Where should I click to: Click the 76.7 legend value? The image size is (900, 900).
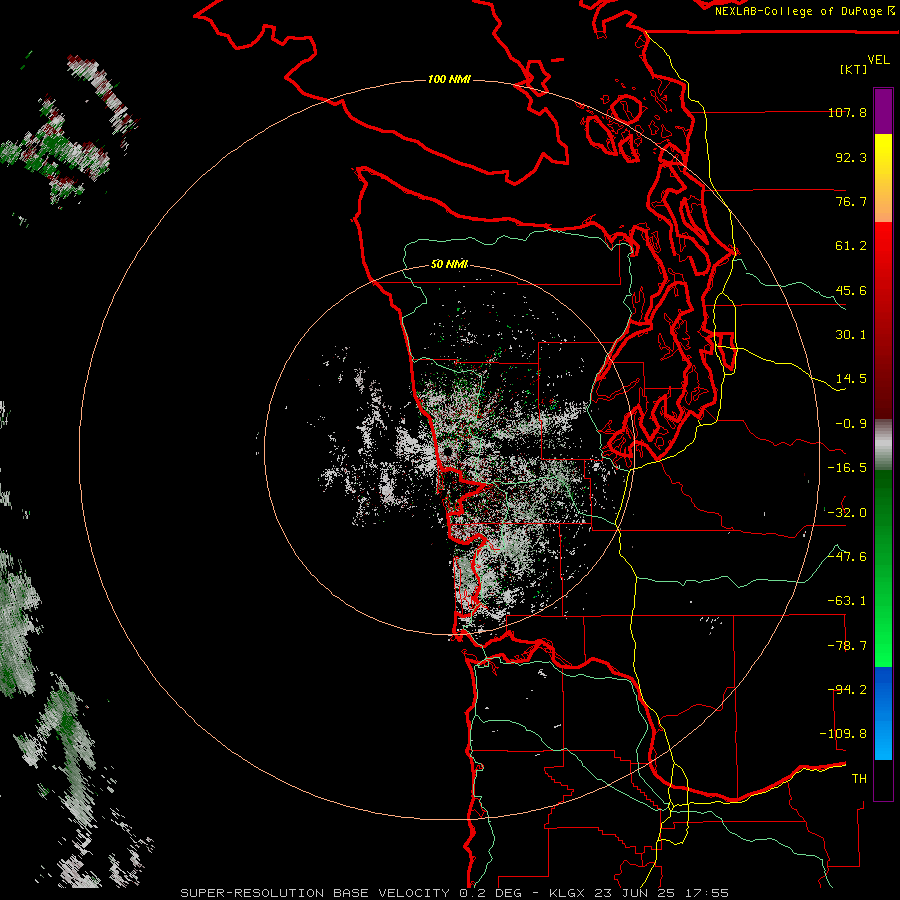[x=851, y=201]
